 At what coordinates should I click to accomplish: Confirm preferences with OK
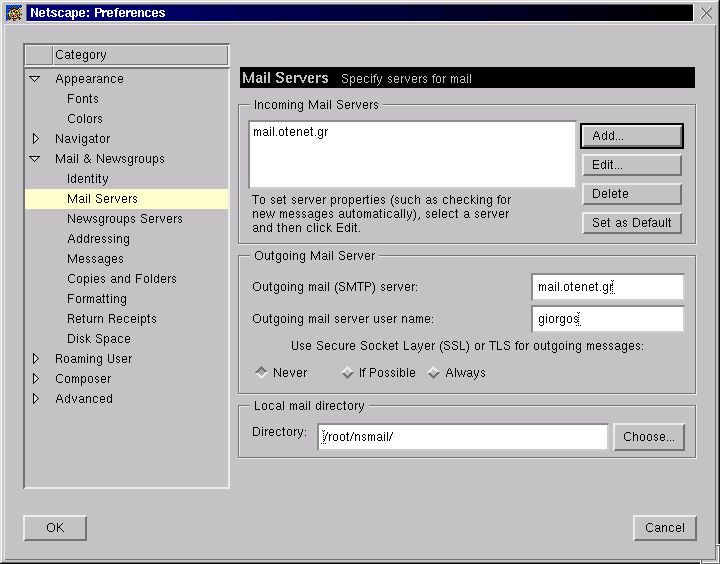tap(55, 528)
